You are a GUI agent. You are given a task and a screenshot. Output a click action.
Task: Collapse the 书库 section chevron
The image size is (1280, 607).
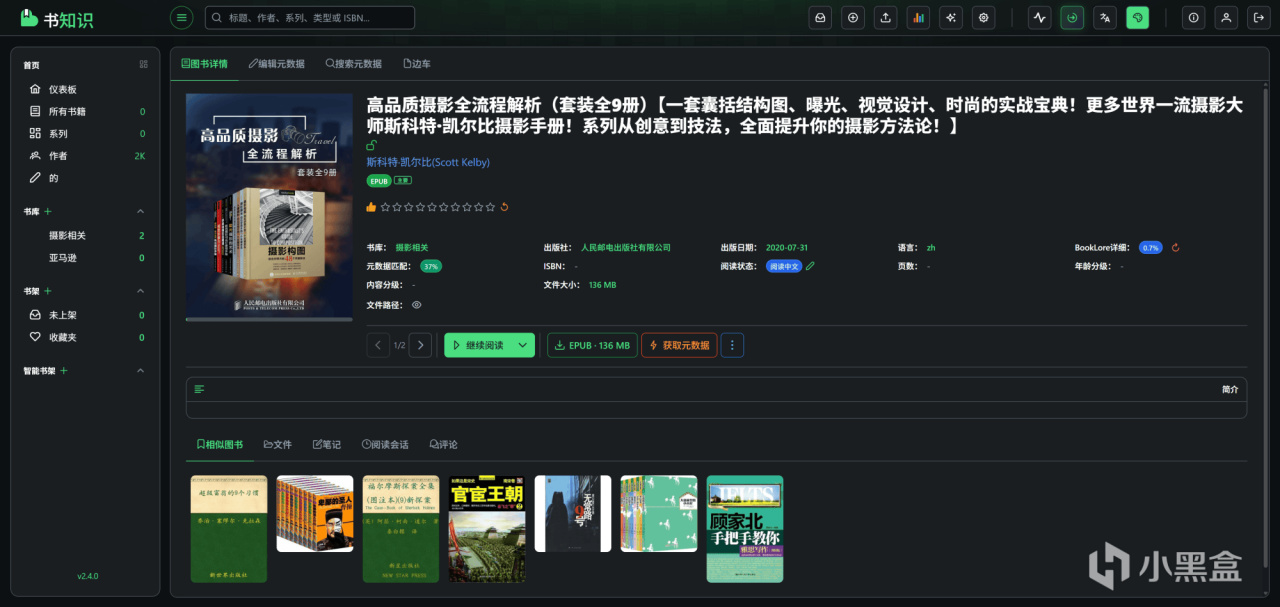[140, 211]
